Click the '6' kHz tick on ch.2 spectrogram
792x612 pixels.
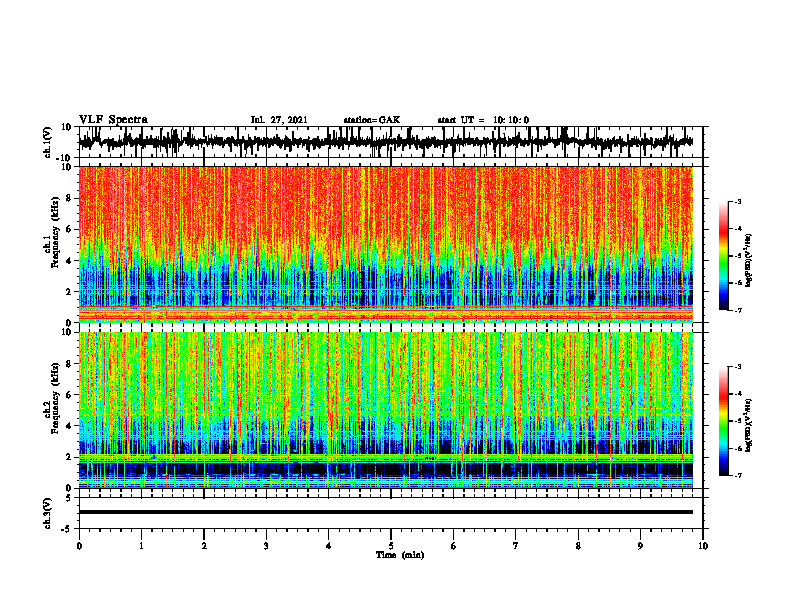(x=69, y=395)
